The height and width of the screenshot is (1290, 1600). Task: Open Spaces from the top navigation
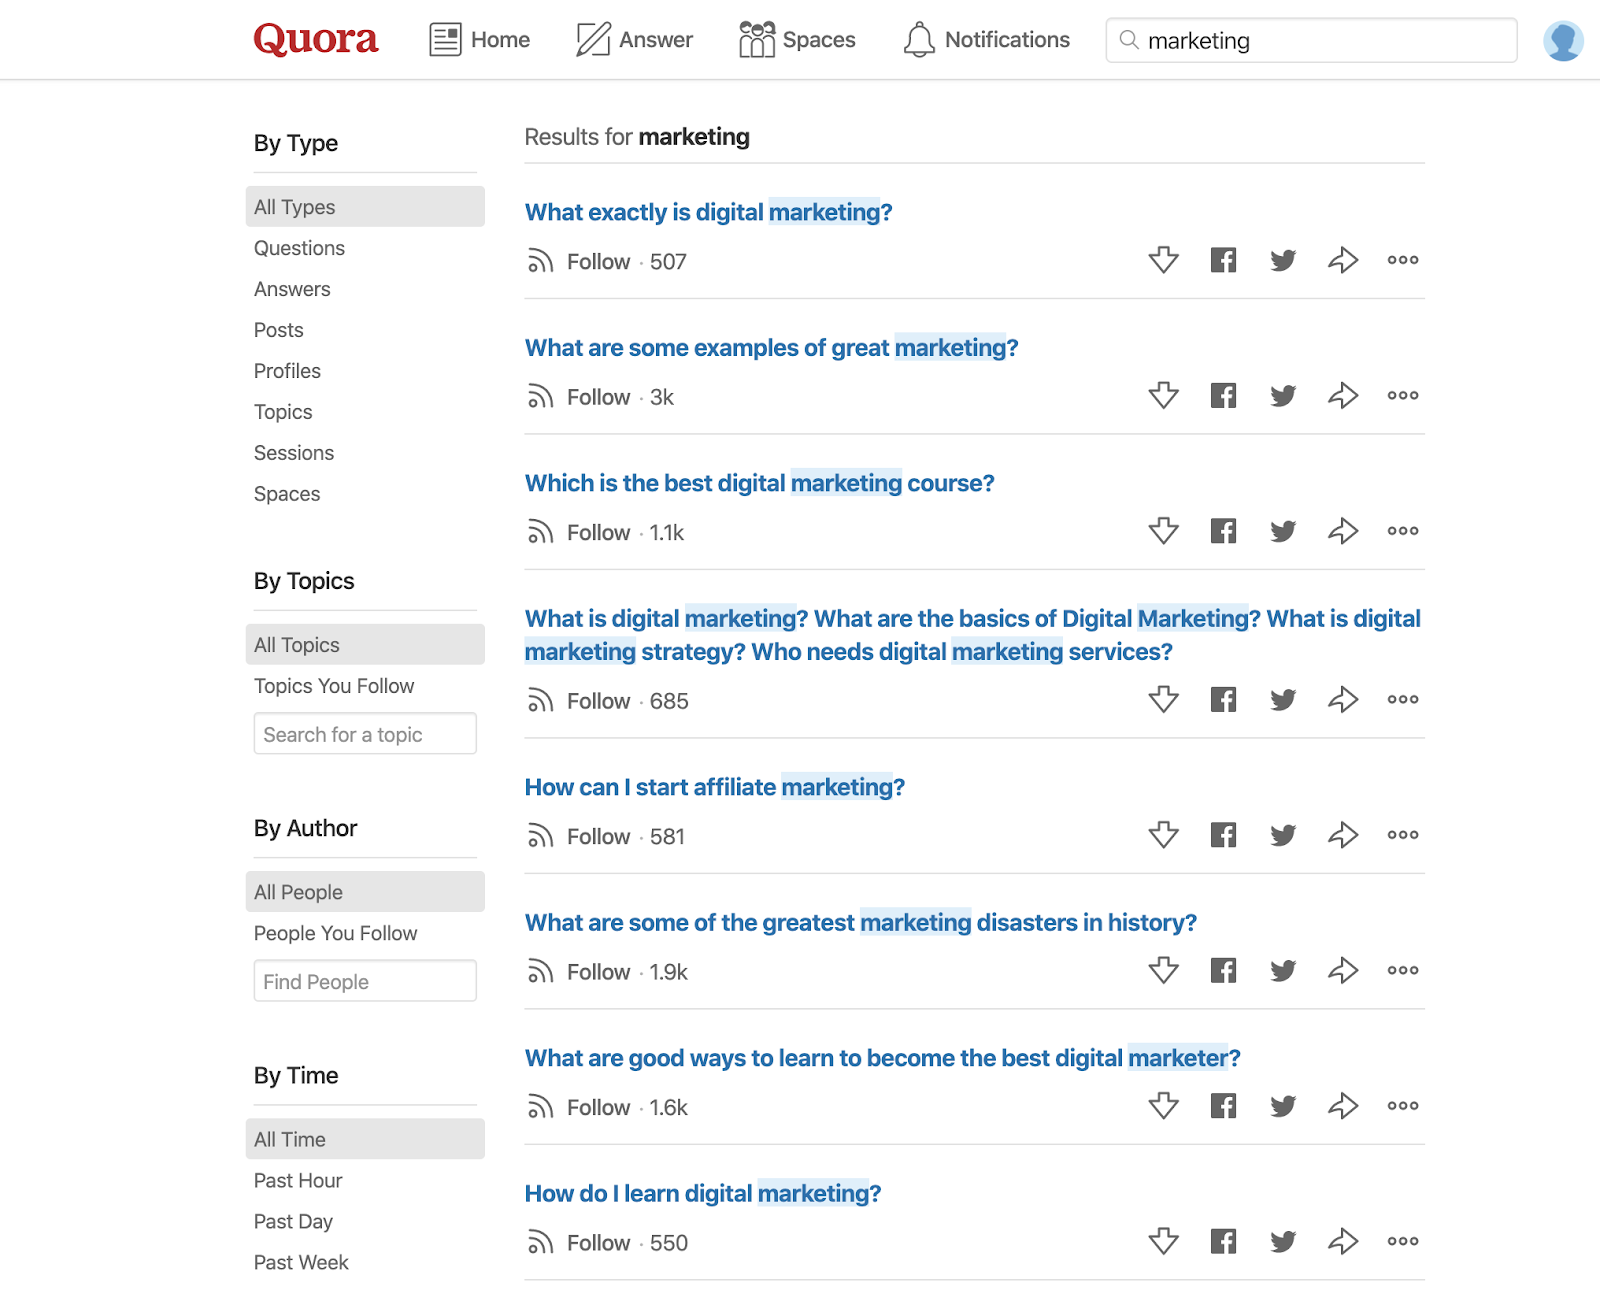797,40
